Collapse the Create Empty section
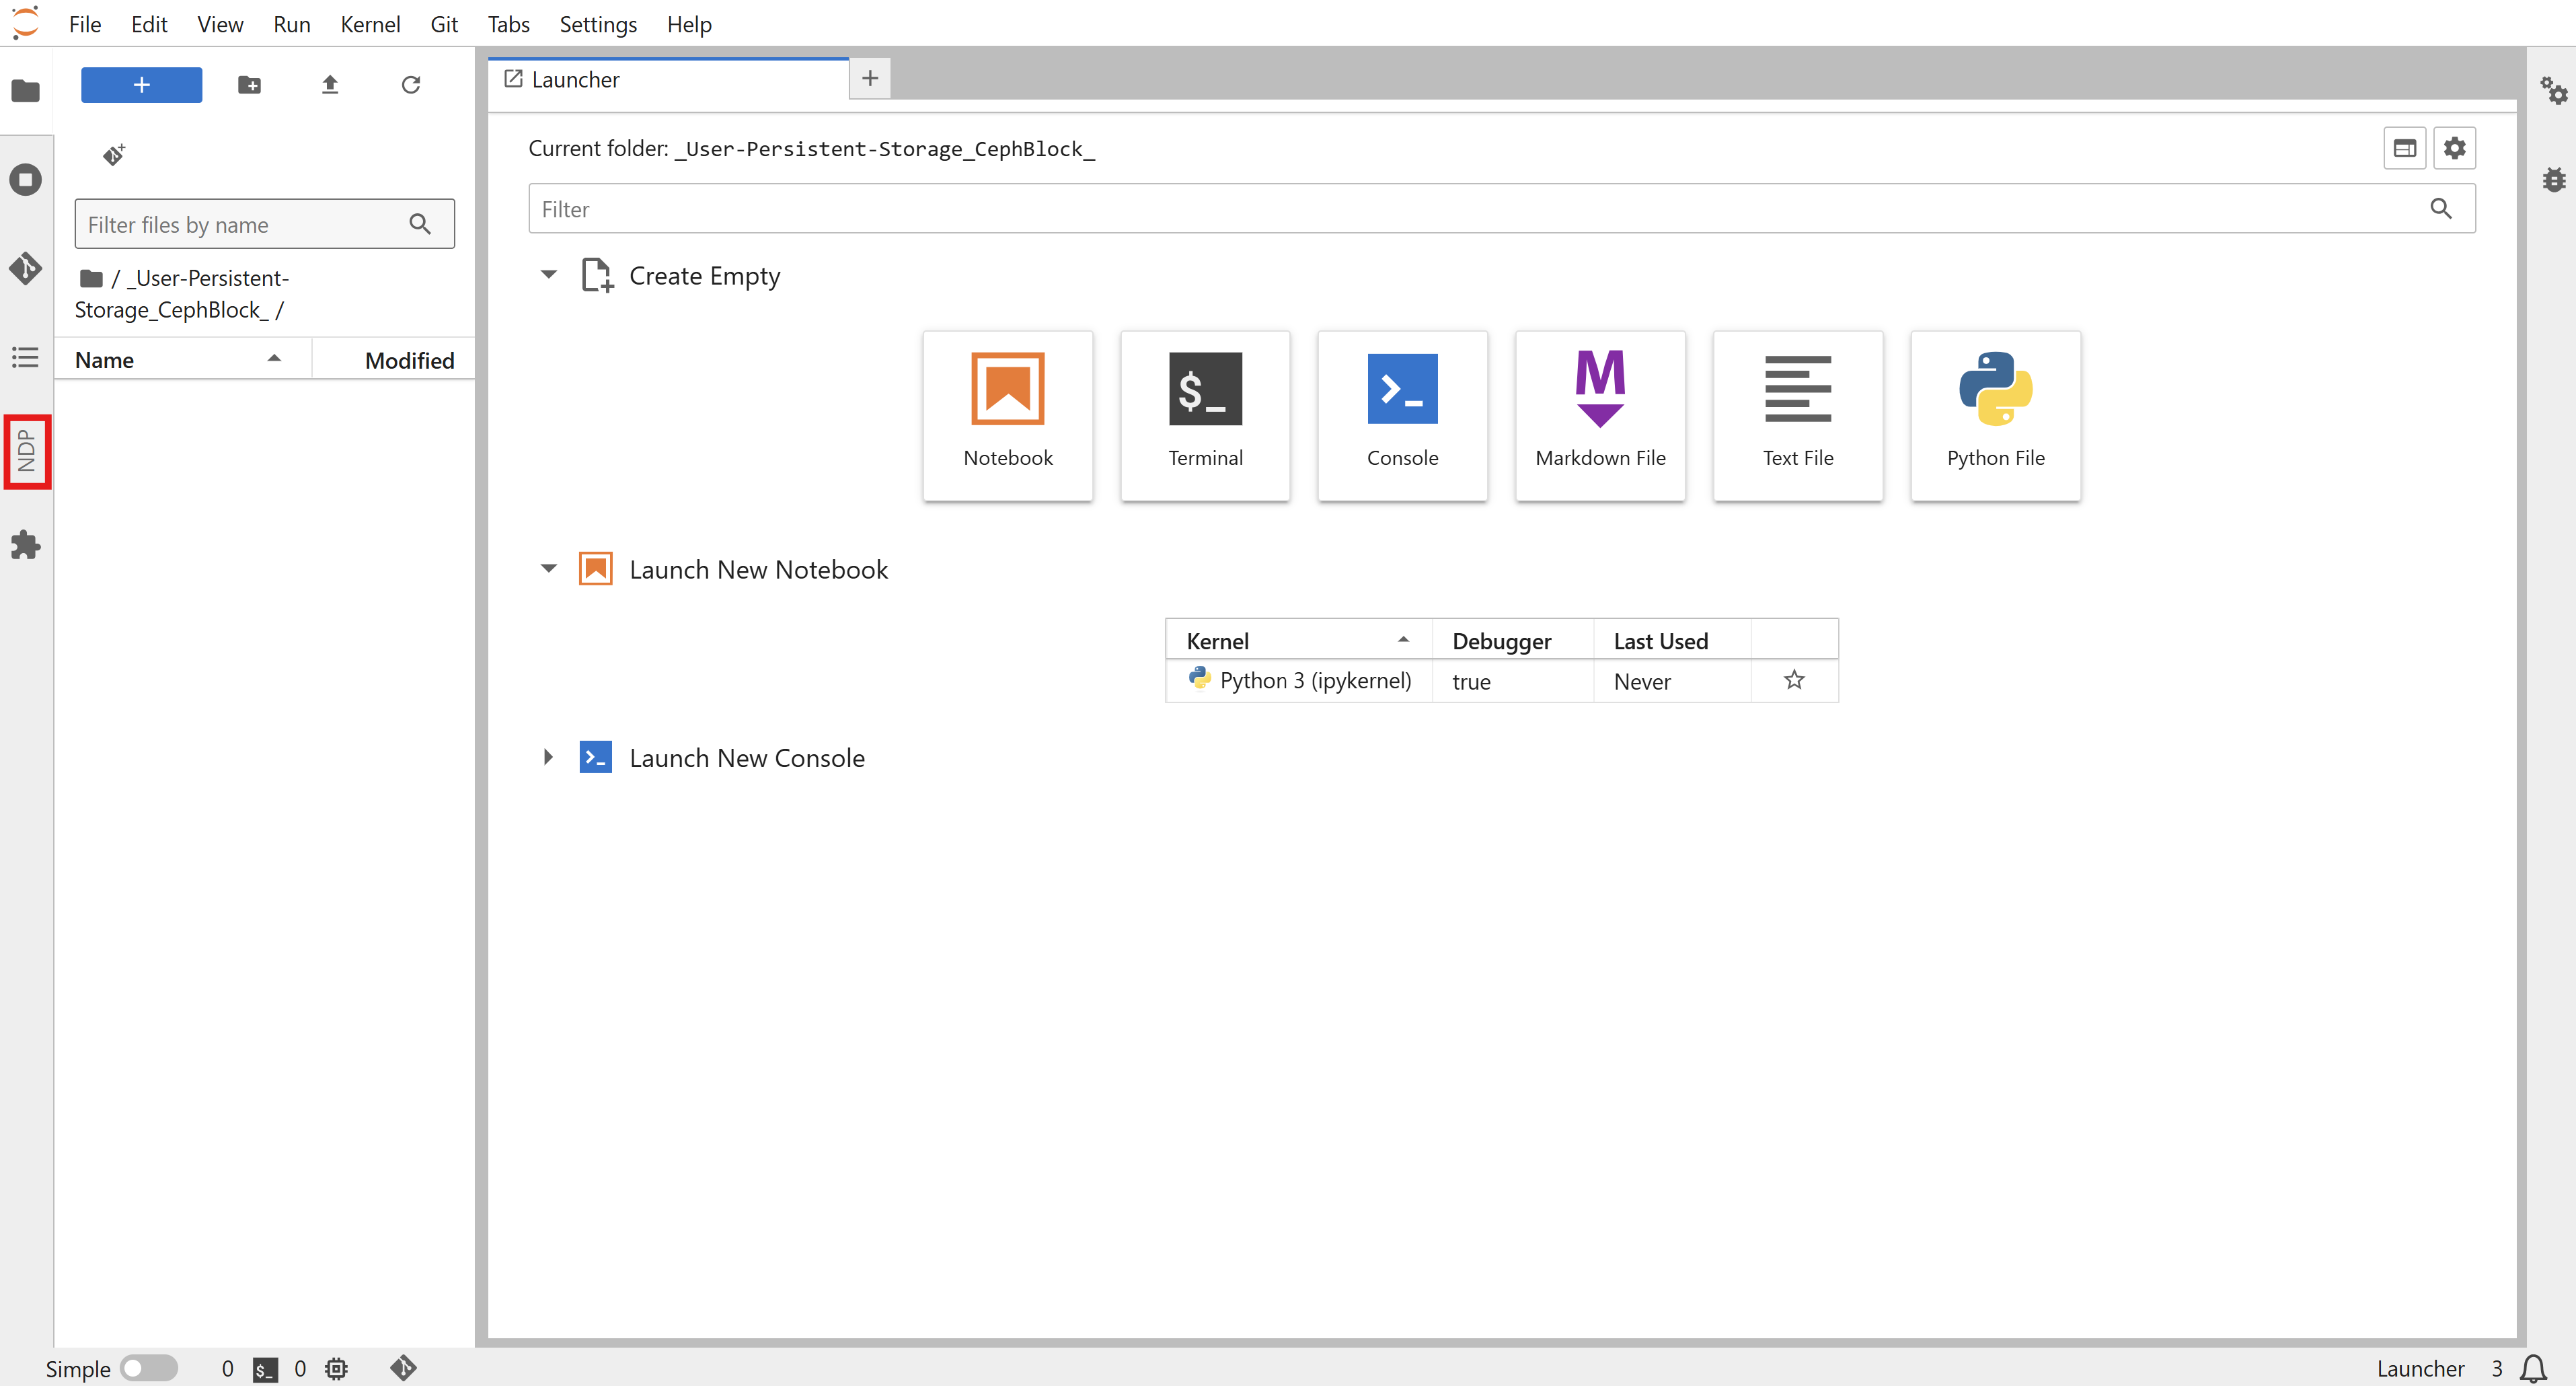Screen dimensions: 2576x1386 pyautogui.click(x=548, y=275)
